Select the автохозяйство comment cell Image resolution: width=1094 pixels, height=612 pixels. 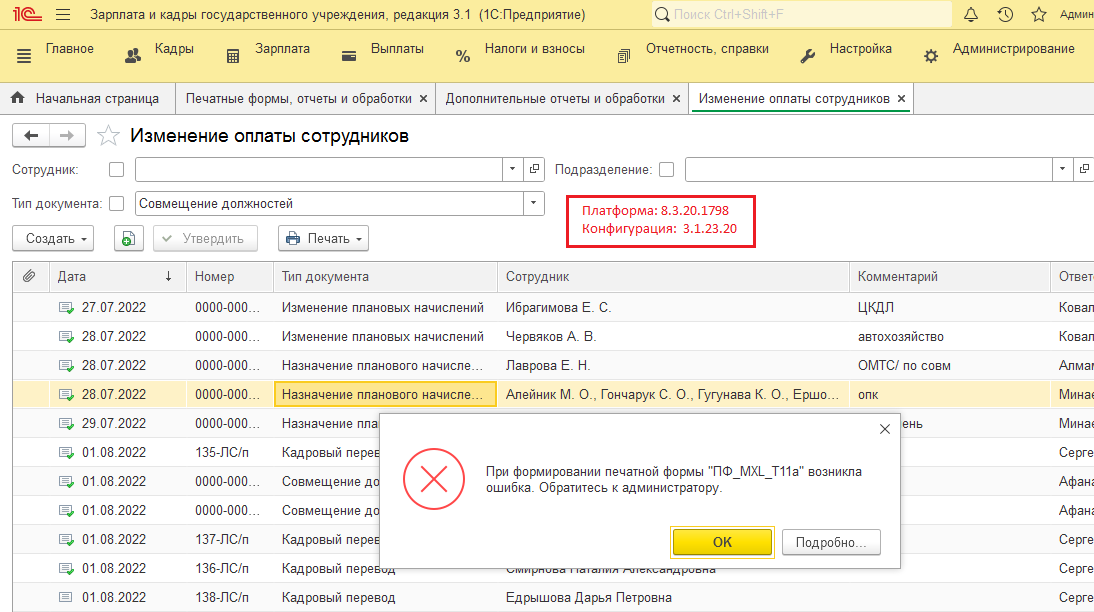(x=950, y=336)
